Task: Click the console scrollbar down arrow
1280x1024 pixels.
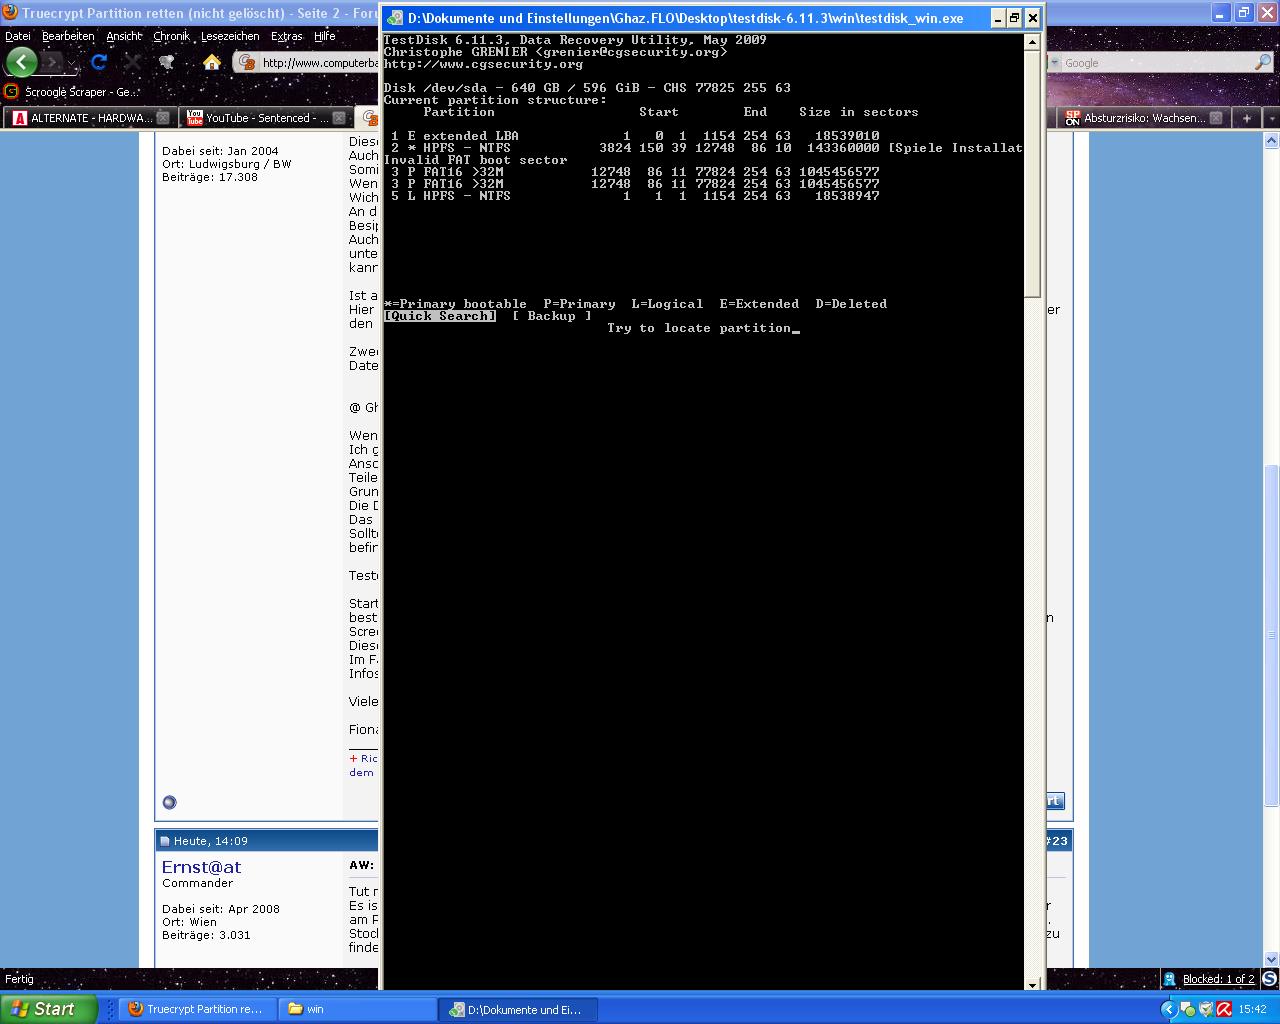Action: pyautogui.click(x=1033, y=984)
